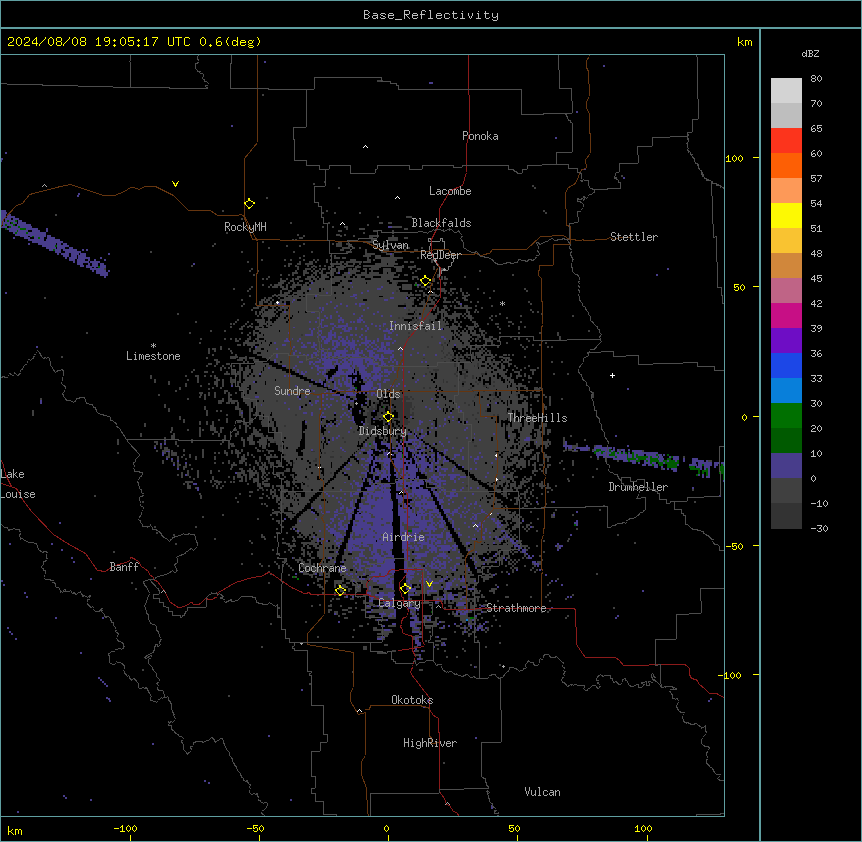Viewport: 862px width, 842px height.
Task: Click the green echo band north of Drumheller
Action: point(643,457)
